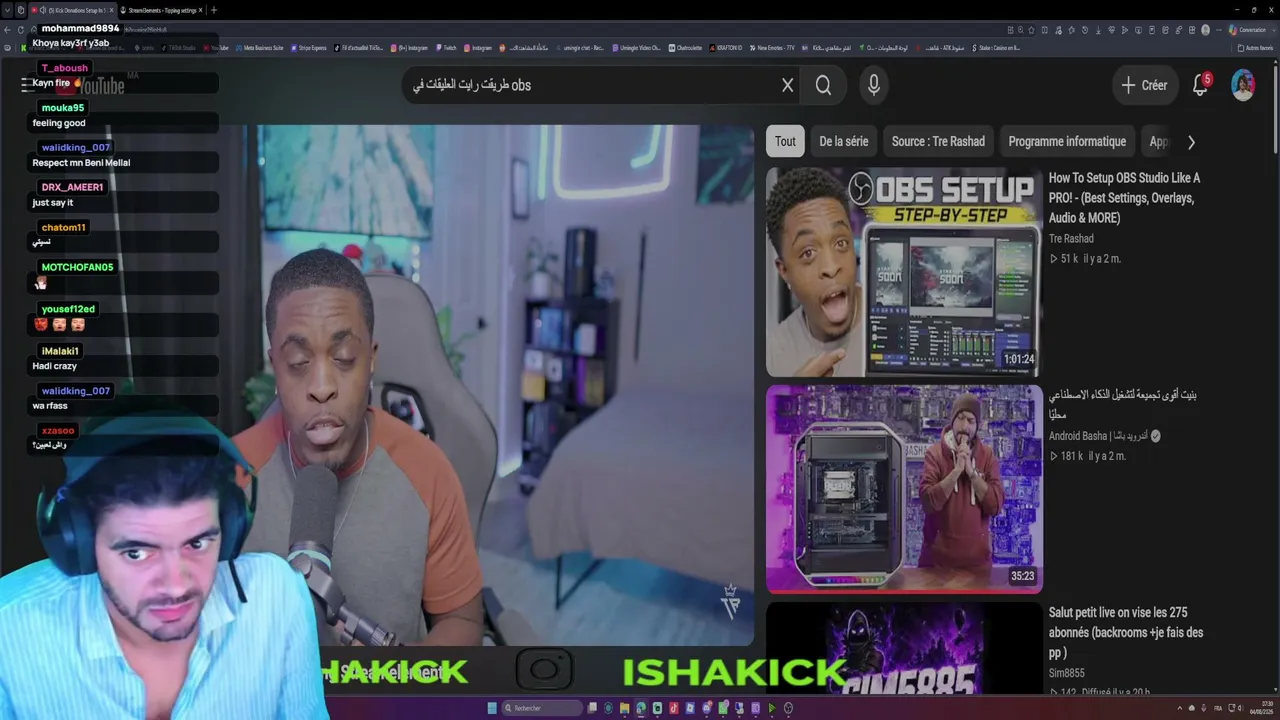1280x720 pixels.
Task: Click the 35:23 PC build video thumbnail
Action: 904,489
